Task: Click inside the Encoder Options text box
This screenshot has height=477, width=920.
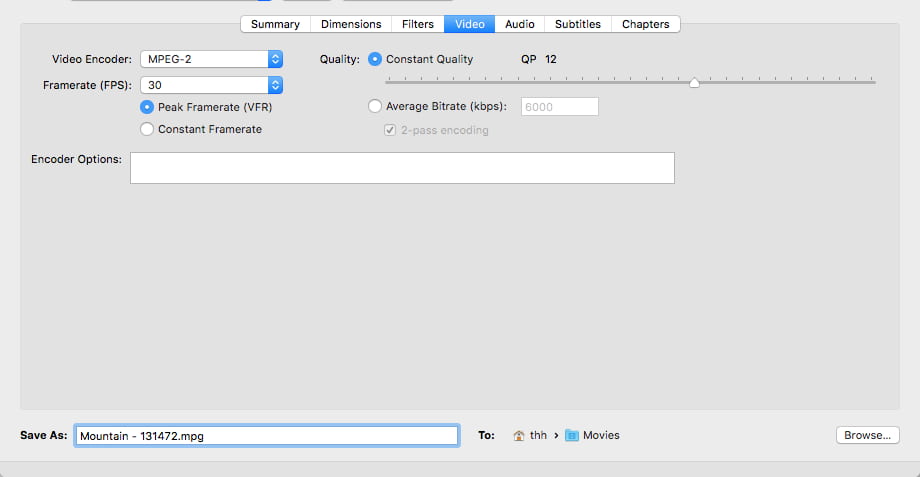Action: pos(402,168)
